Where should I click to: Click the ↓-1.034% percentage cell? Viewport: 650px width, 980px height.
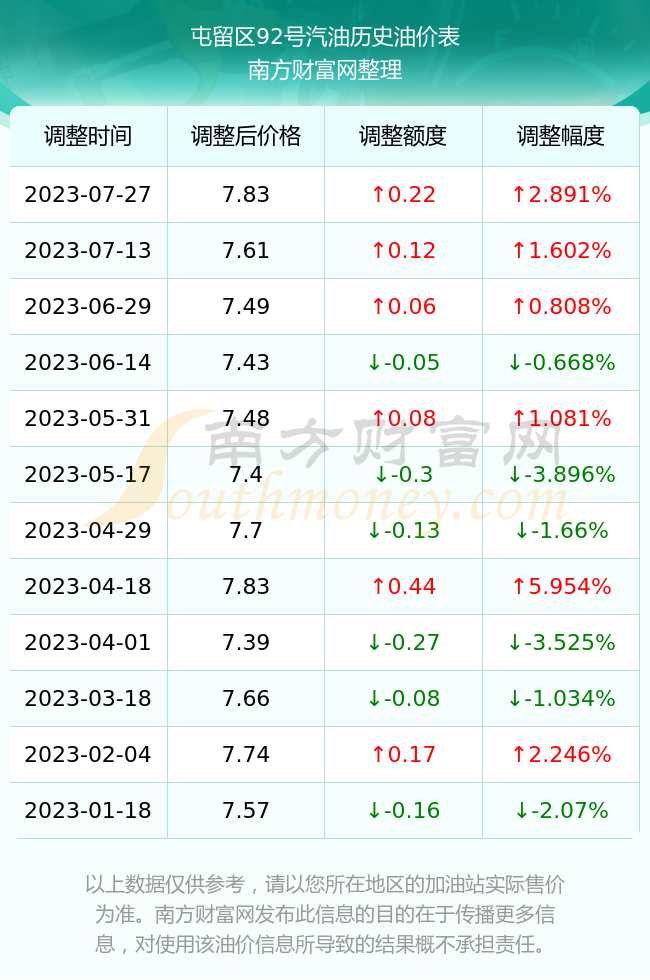[561, 698]
